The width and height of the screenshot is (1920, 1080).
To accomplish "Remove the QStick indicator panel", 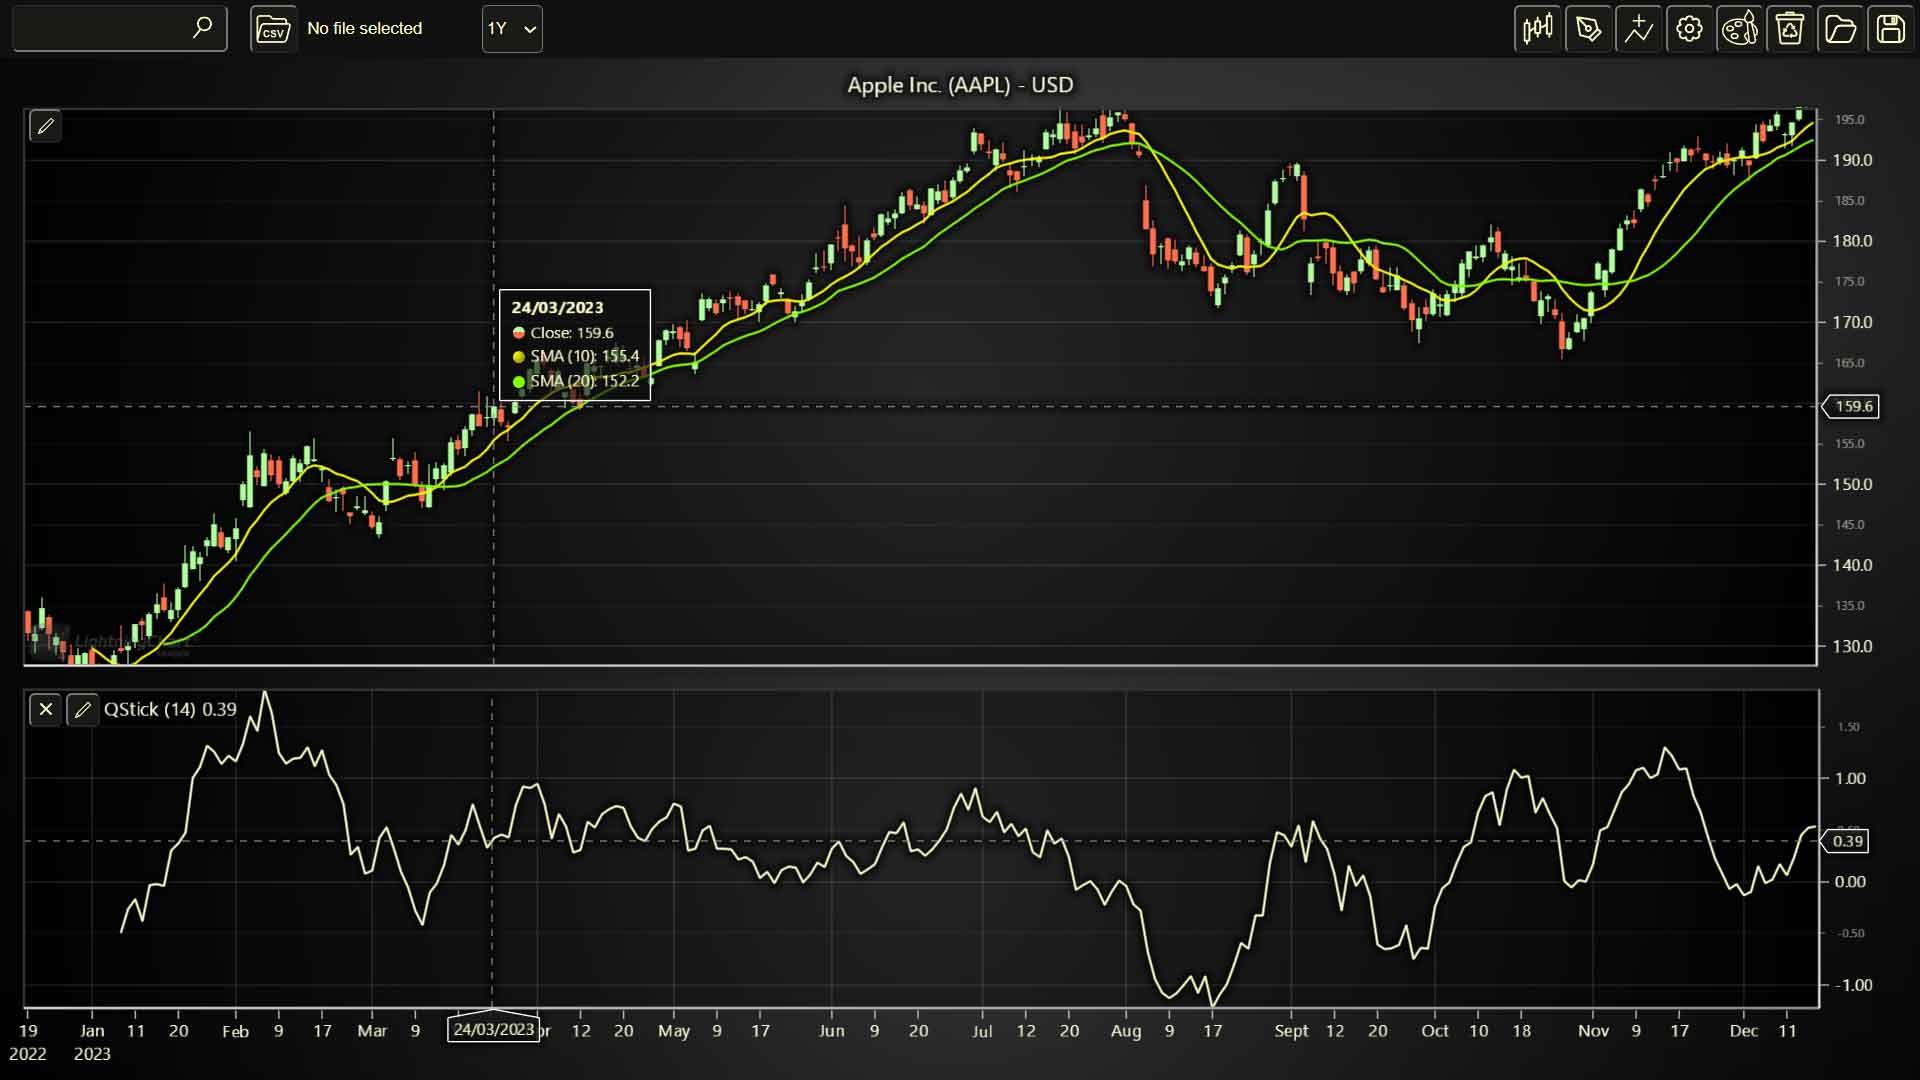I will point(46,710).
